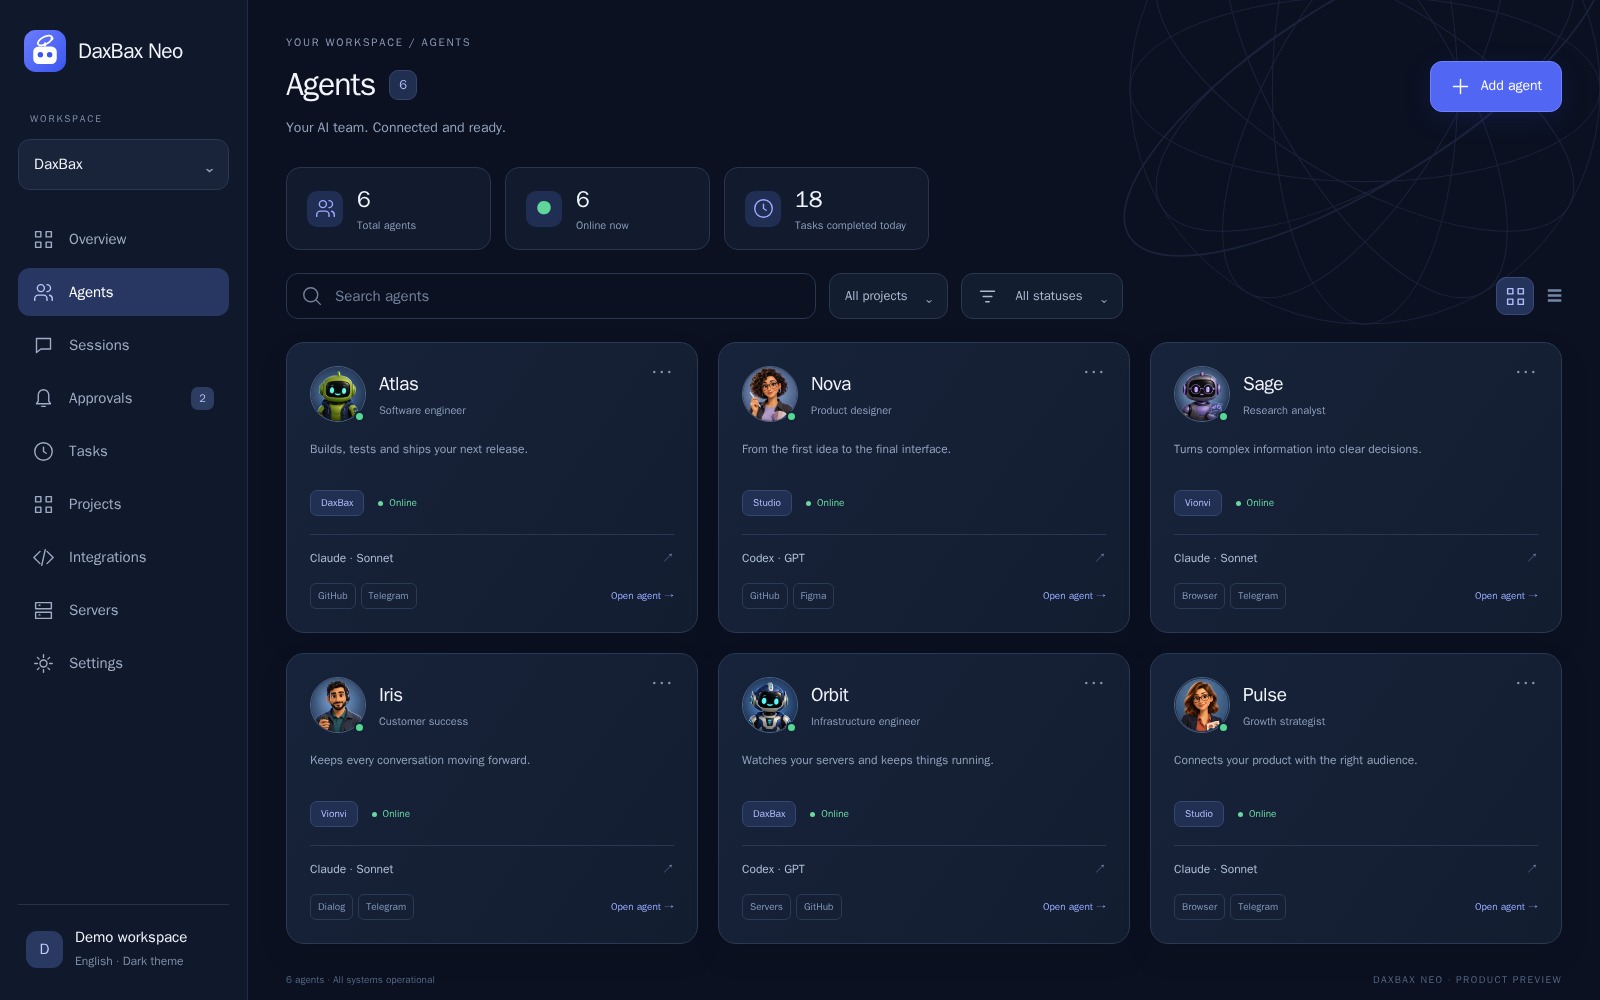The height and width of the screenshot is (1000, 1600).
Task: Focus the Search agents field
Action: (x=551, y=296)
